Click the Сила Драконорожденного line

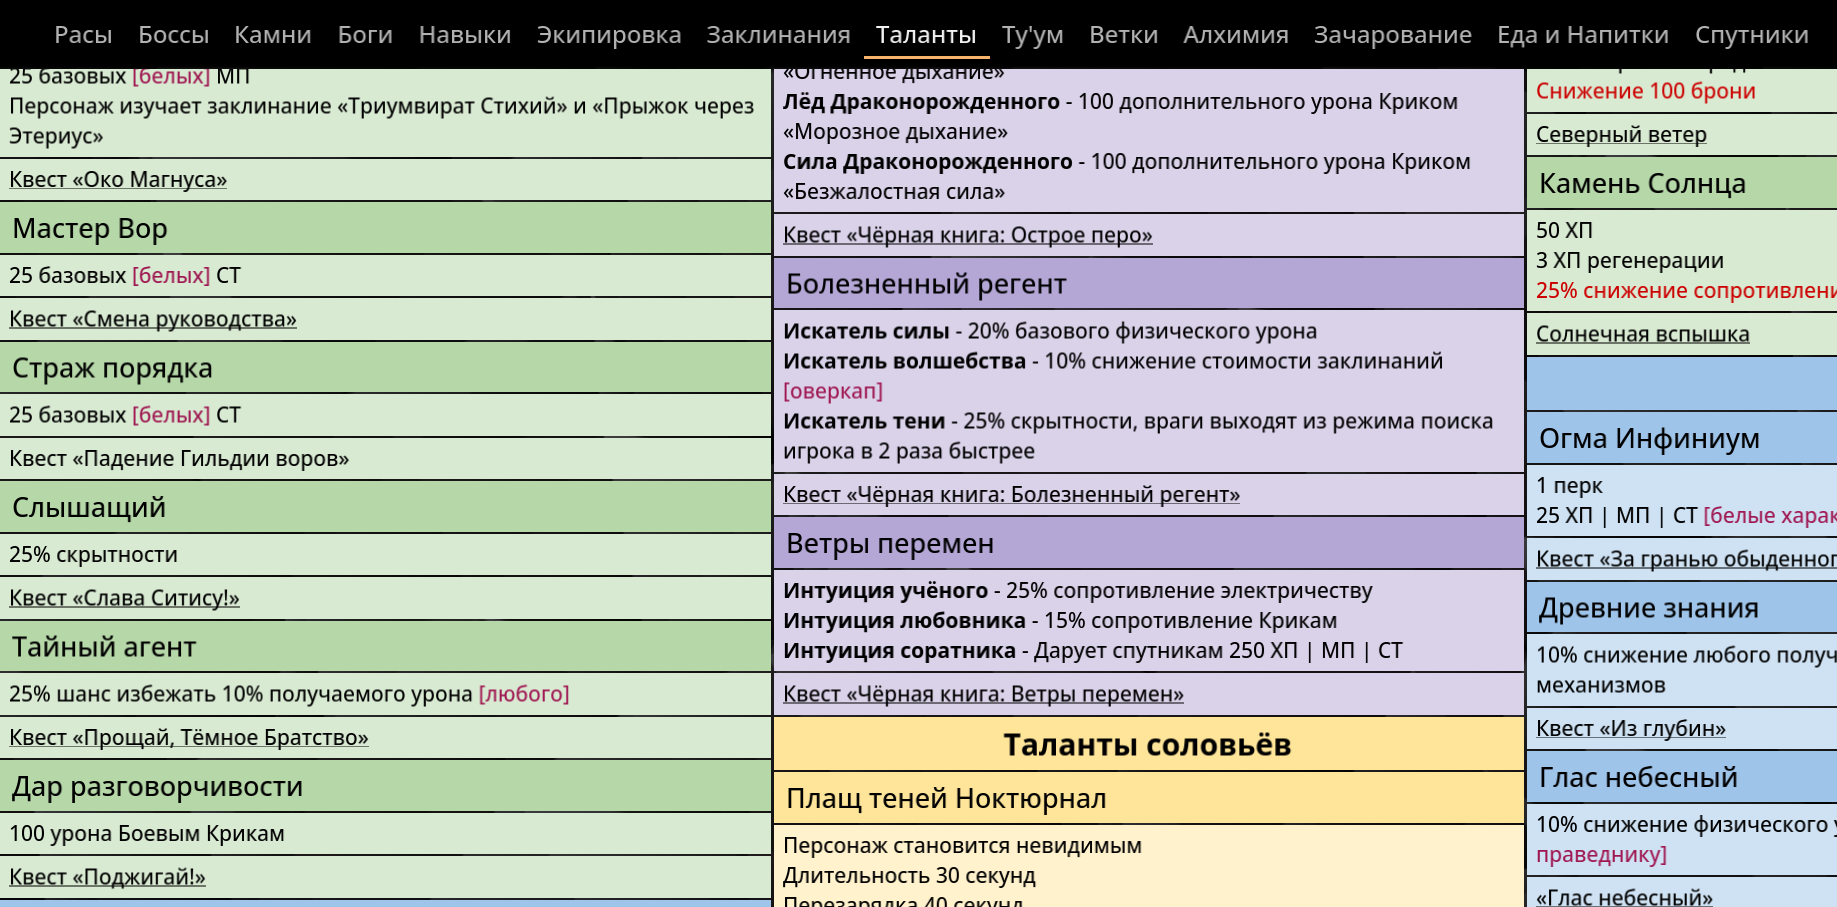coord(1127,177)
